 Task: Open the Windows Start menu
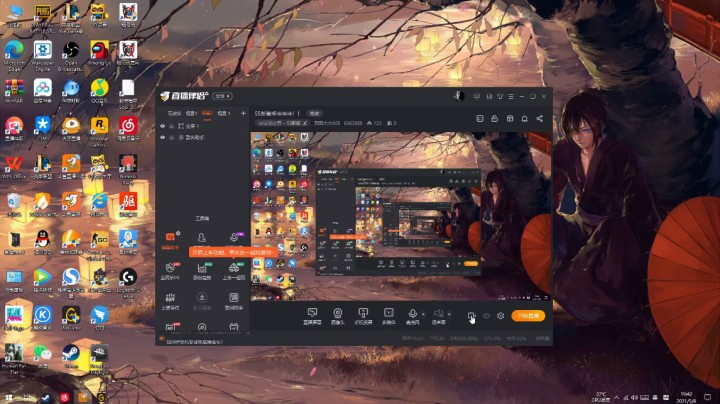click(9, 398)
